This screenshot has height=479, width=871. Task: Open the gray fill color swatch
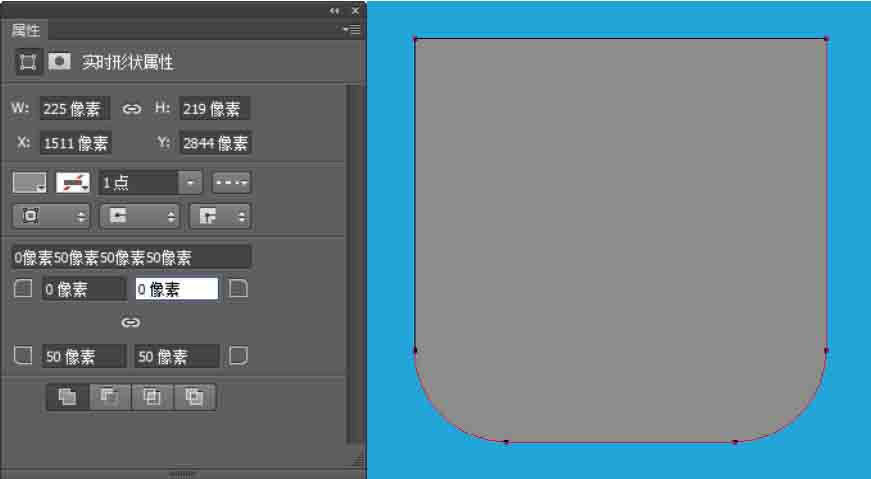[x=29, y=183]
